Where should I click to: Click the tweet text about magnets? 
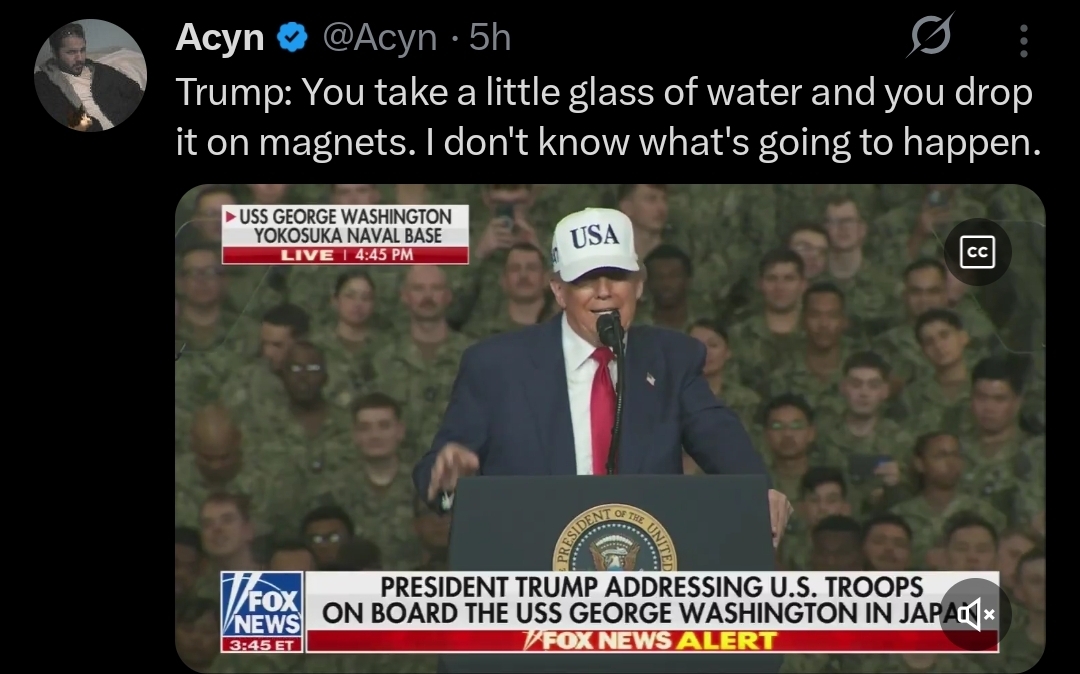point(608,117)
